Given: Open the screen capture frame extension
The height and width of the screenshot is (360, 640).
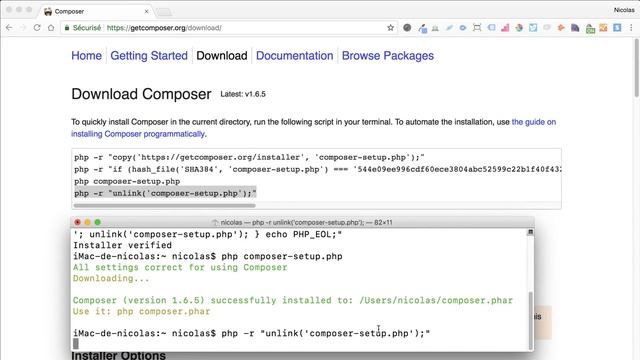Looking at the screenshot, I should pos(477,28).
